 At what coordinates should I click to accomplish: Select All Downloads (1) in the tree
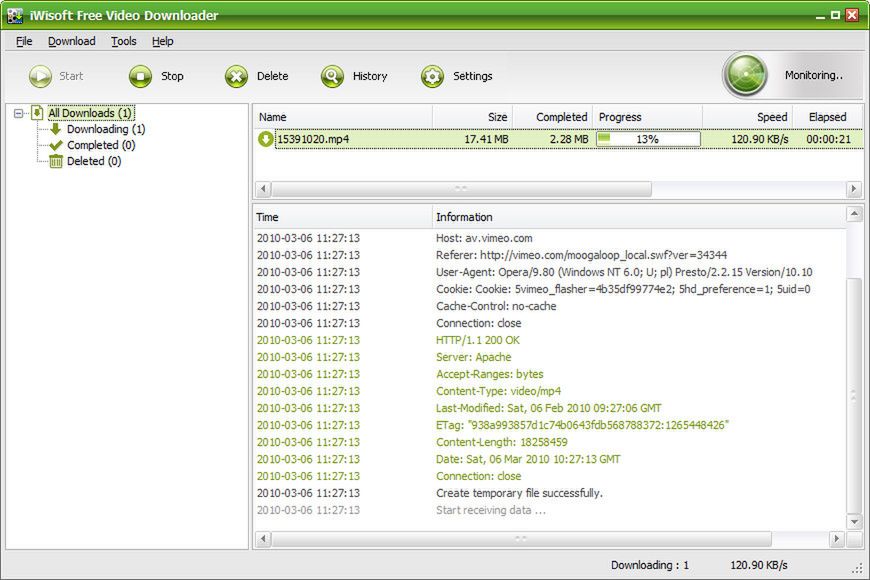click(90, 113)
